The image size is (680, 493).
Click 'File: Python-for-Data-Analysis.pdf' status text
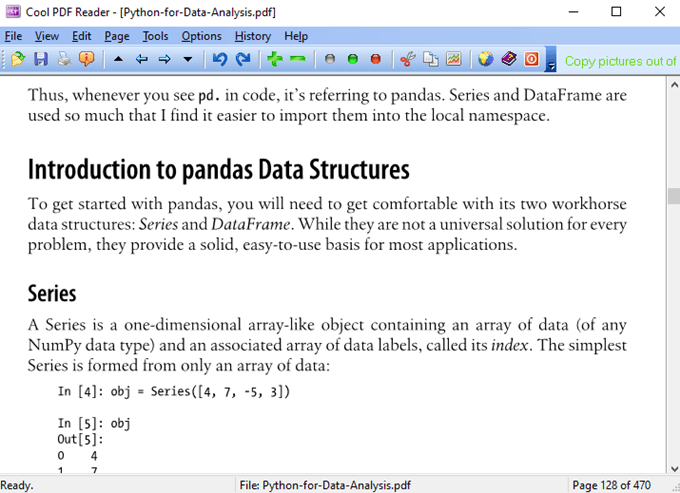325,485
